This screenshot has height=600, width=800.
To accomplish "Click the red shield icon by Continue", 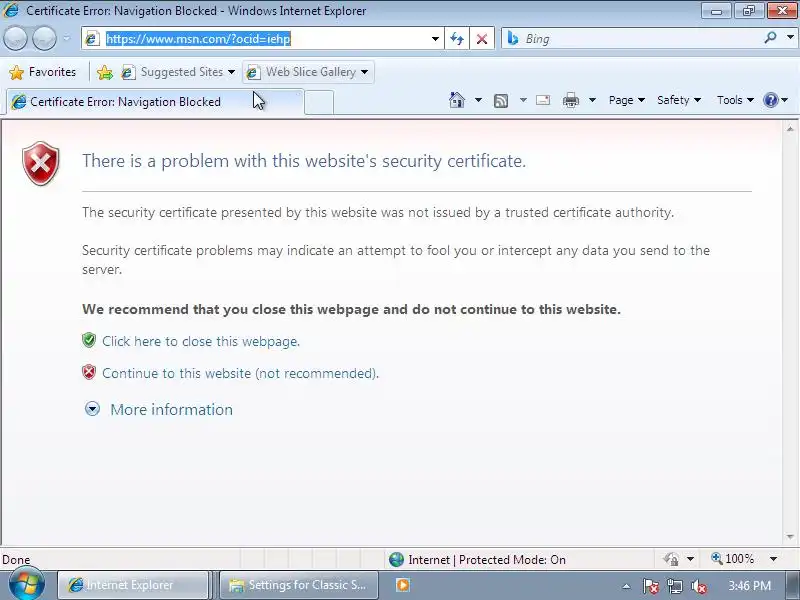I will (89, 372).
